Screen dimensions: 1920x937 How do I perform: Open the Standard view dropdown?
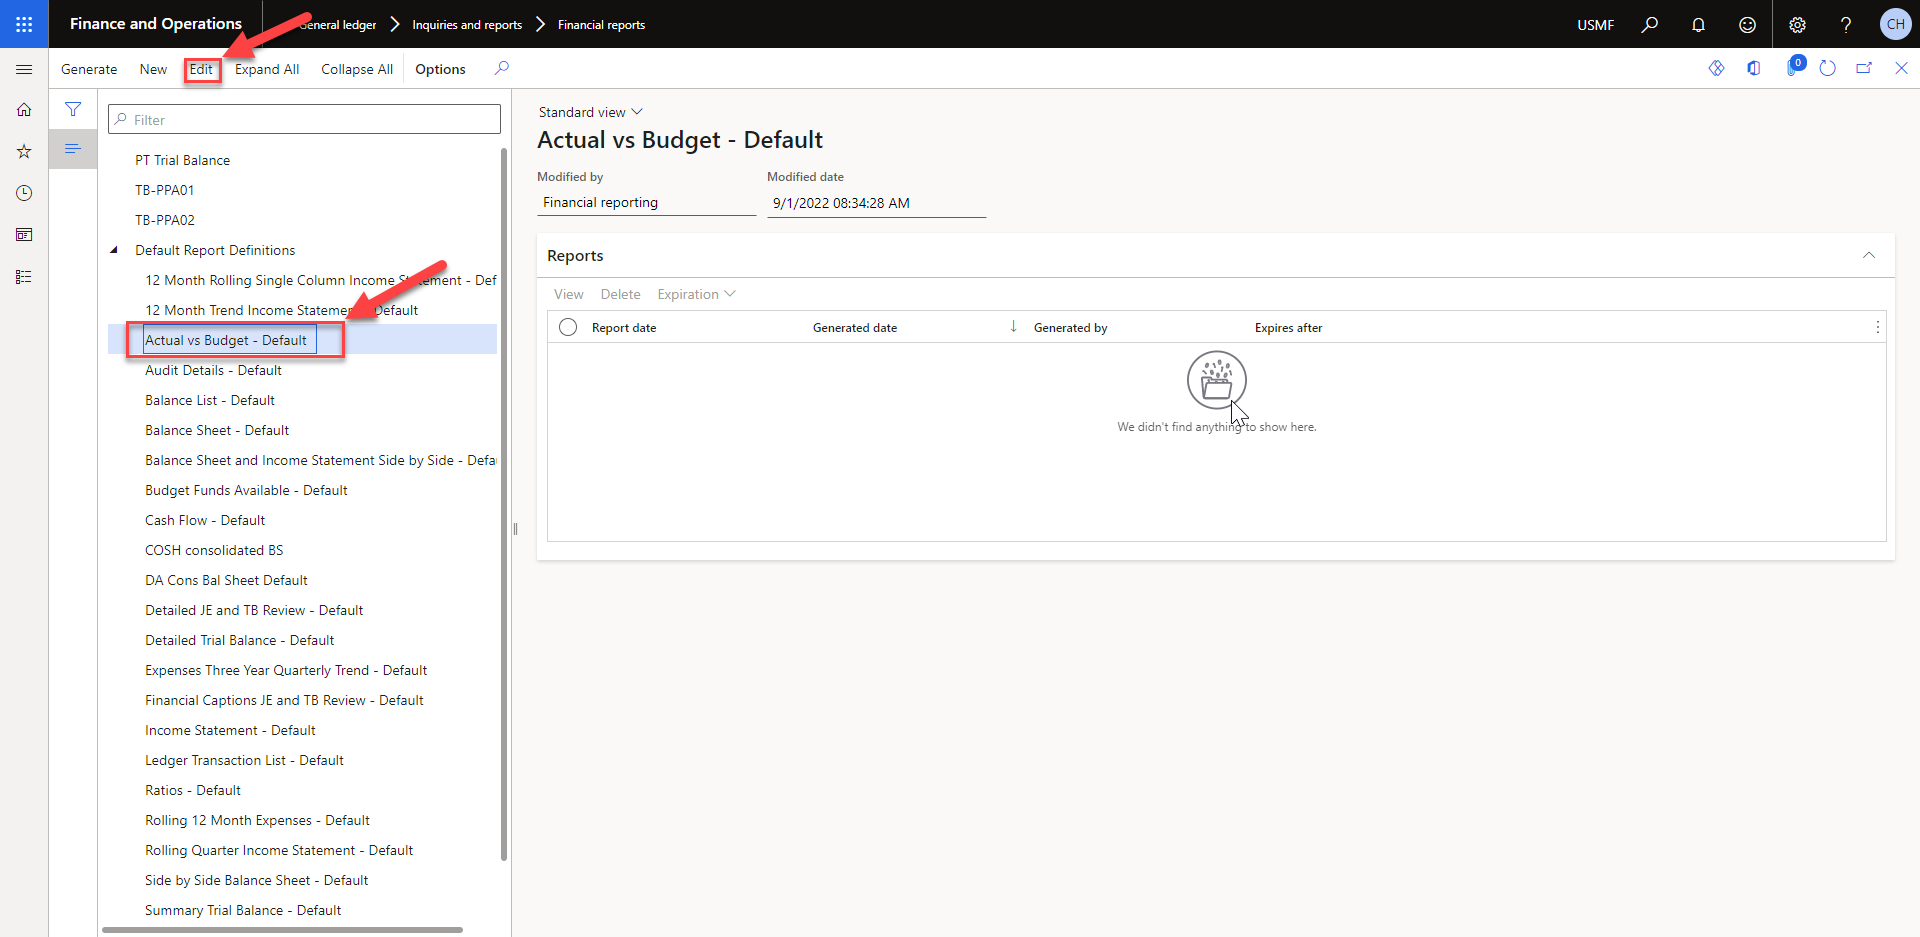(x=590, y=112)
